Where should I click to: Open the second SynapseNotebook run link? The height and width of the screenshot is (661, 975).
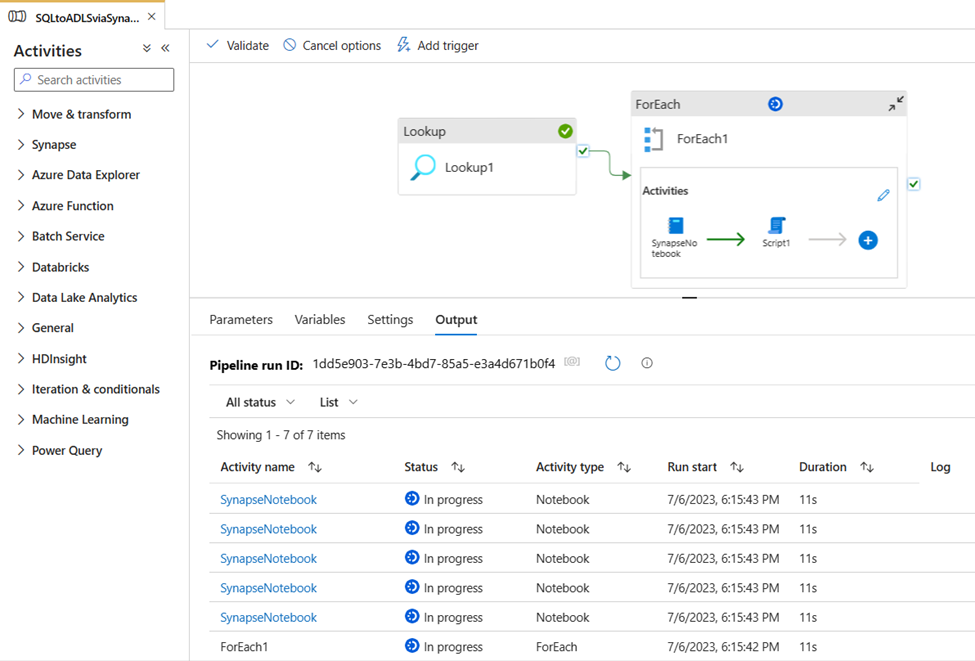(x=269, y=529)
